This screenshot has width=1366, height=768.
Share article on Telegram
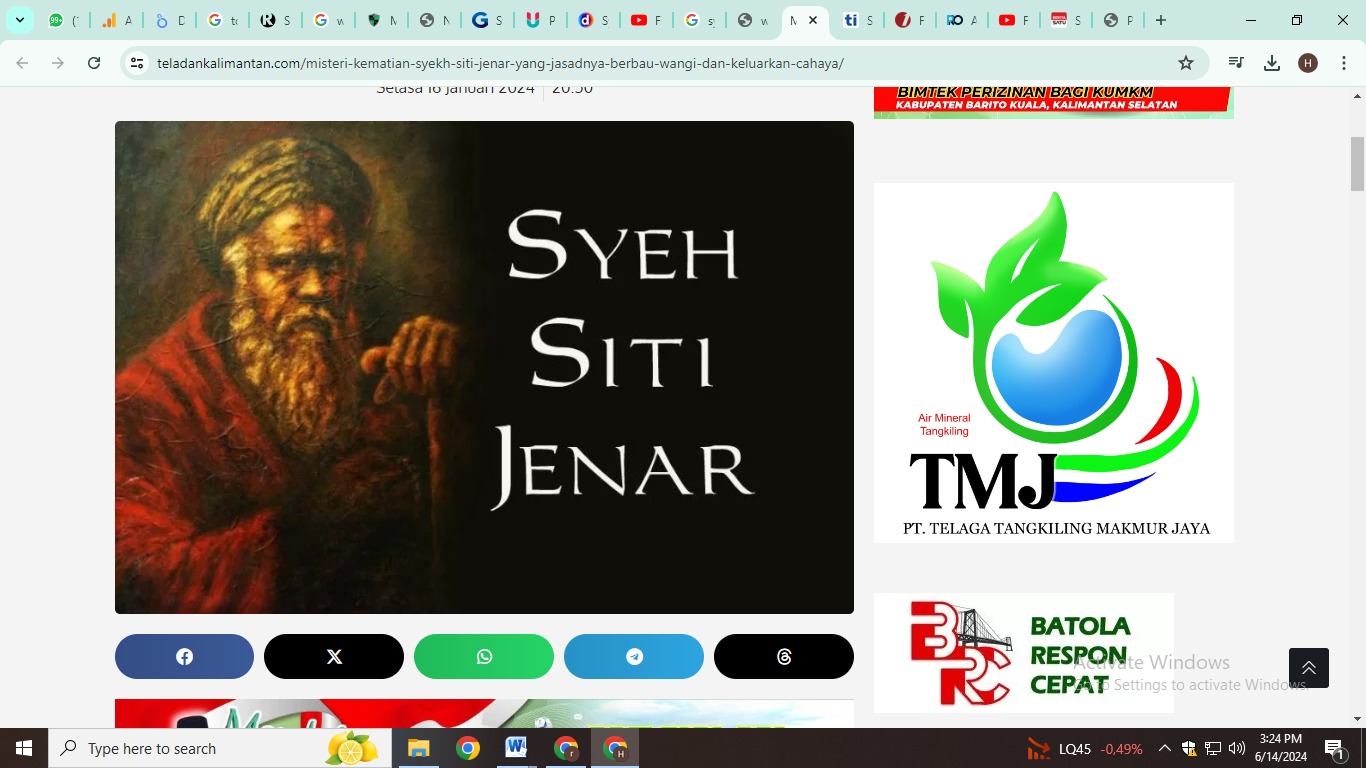[x=634, y=657]
